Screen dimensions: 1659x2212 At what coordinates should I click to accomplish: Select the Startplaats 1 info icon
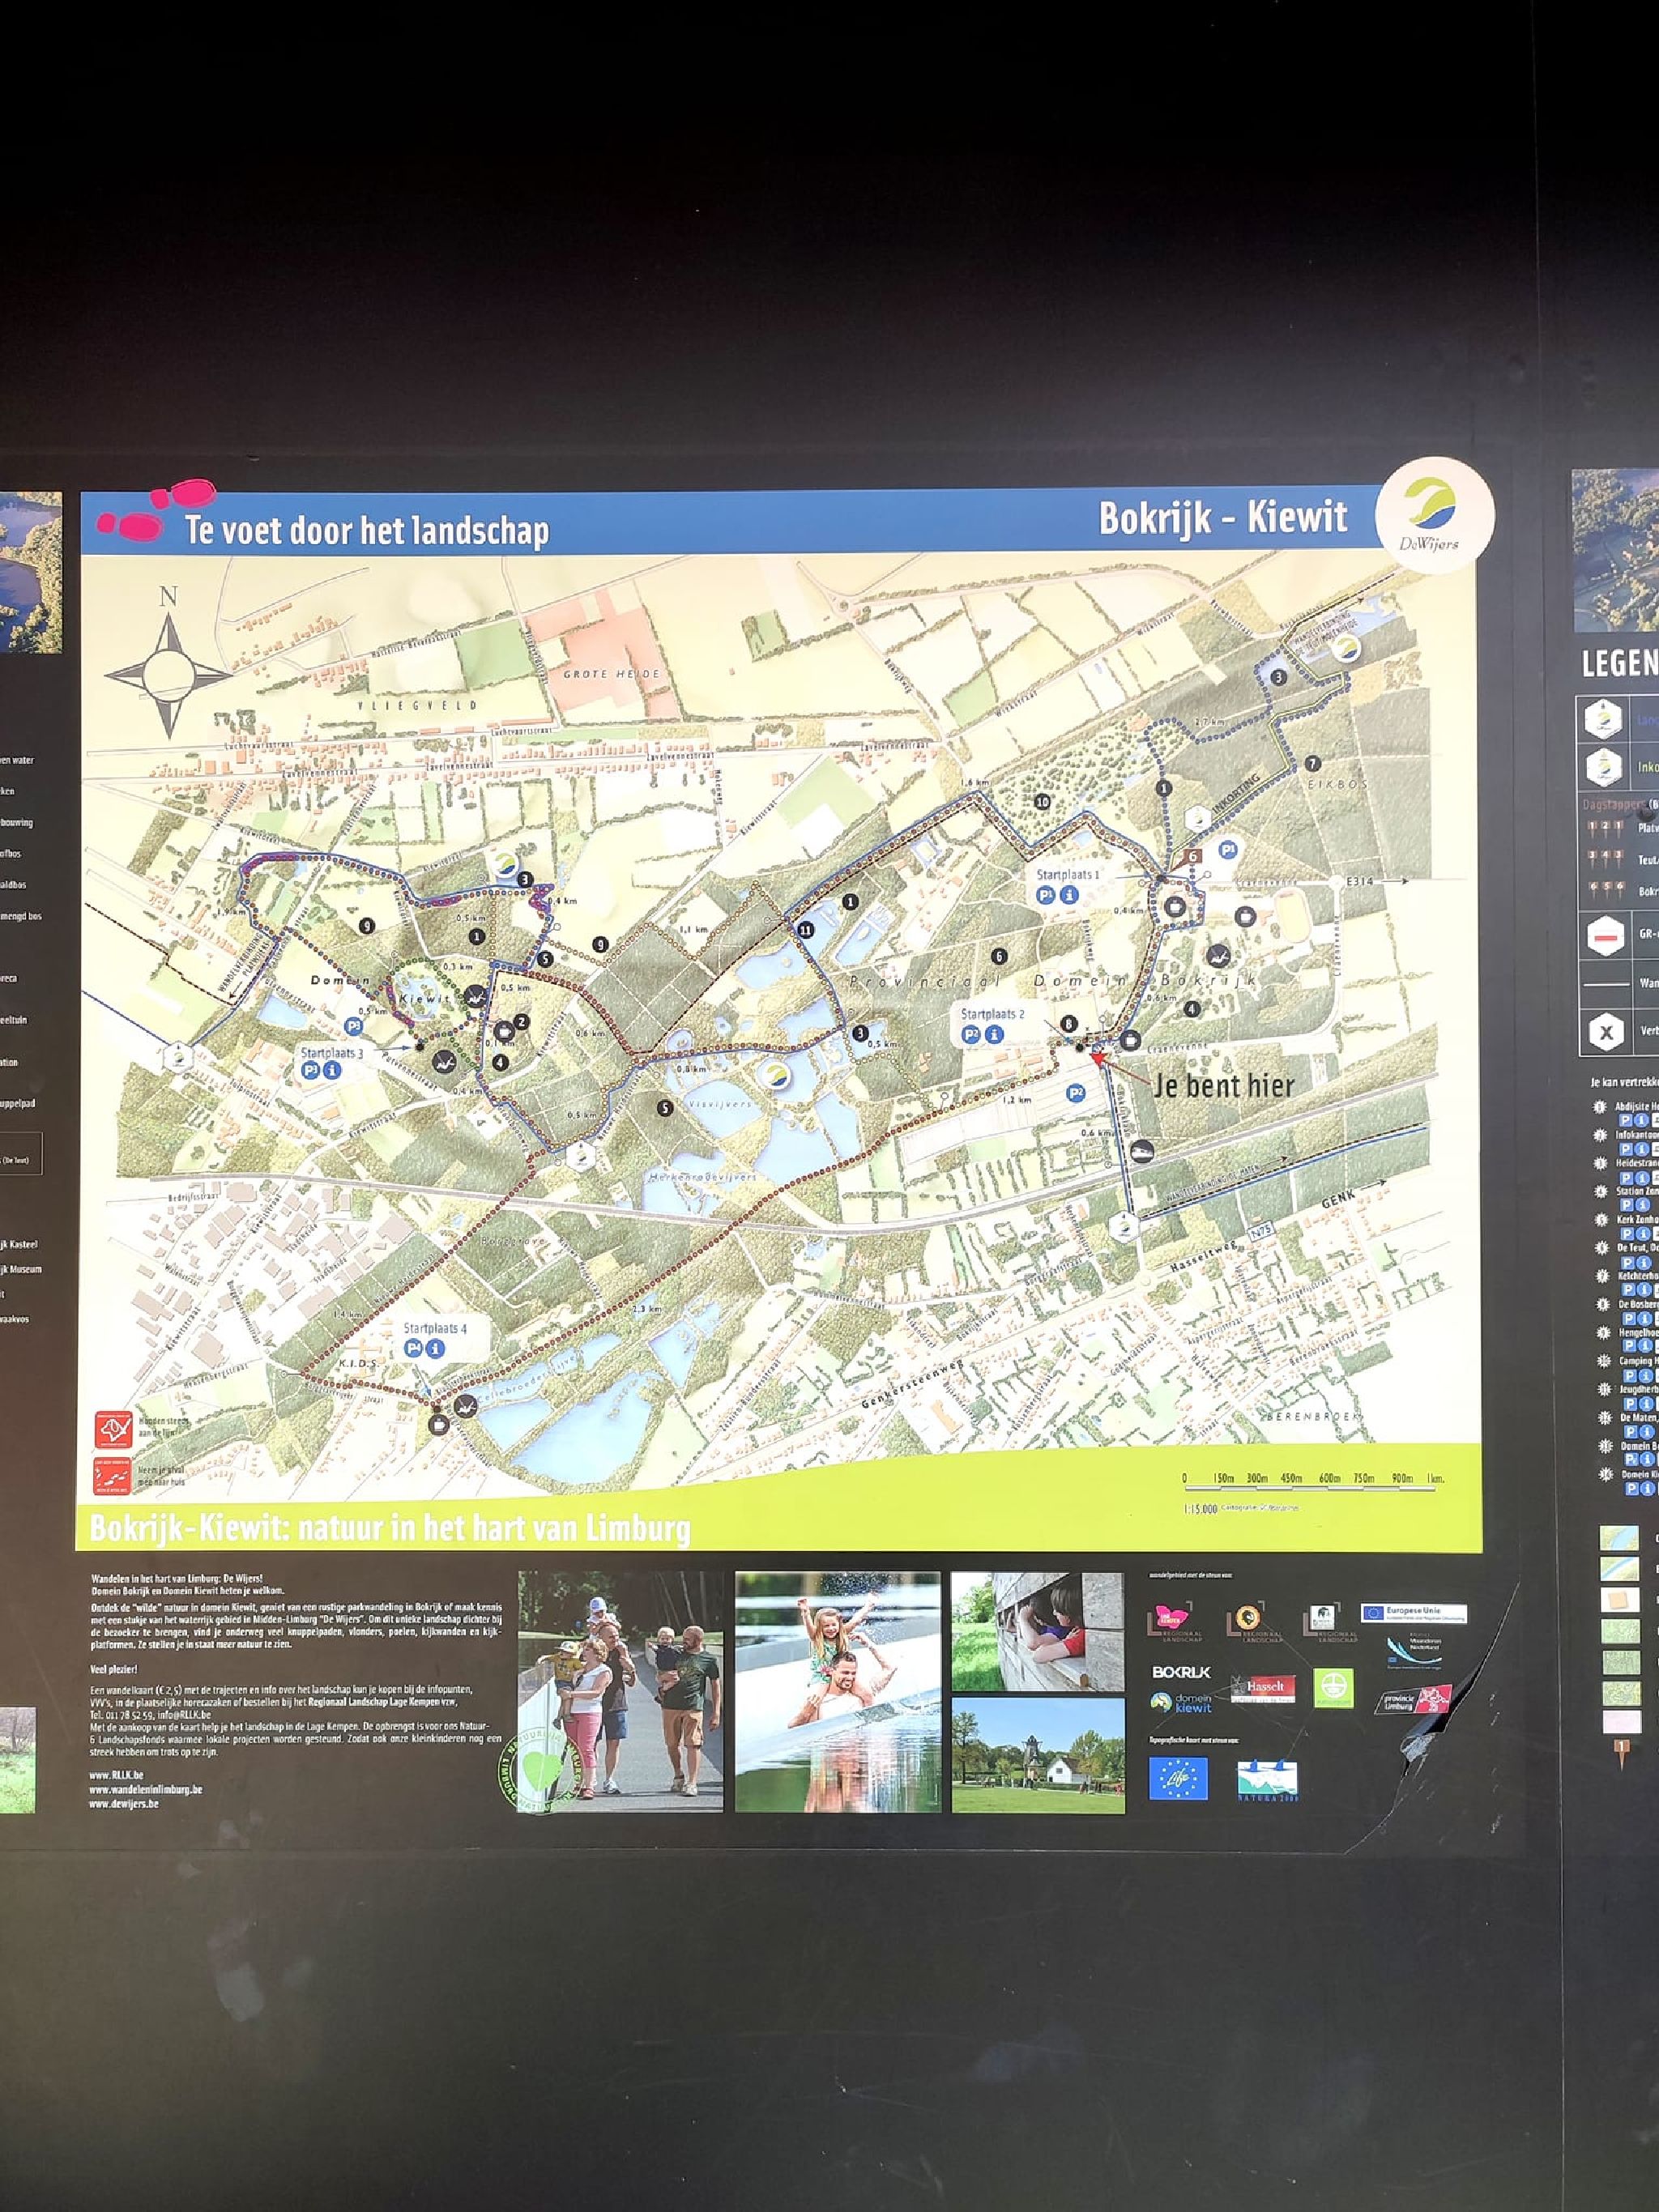[1069, 895]
